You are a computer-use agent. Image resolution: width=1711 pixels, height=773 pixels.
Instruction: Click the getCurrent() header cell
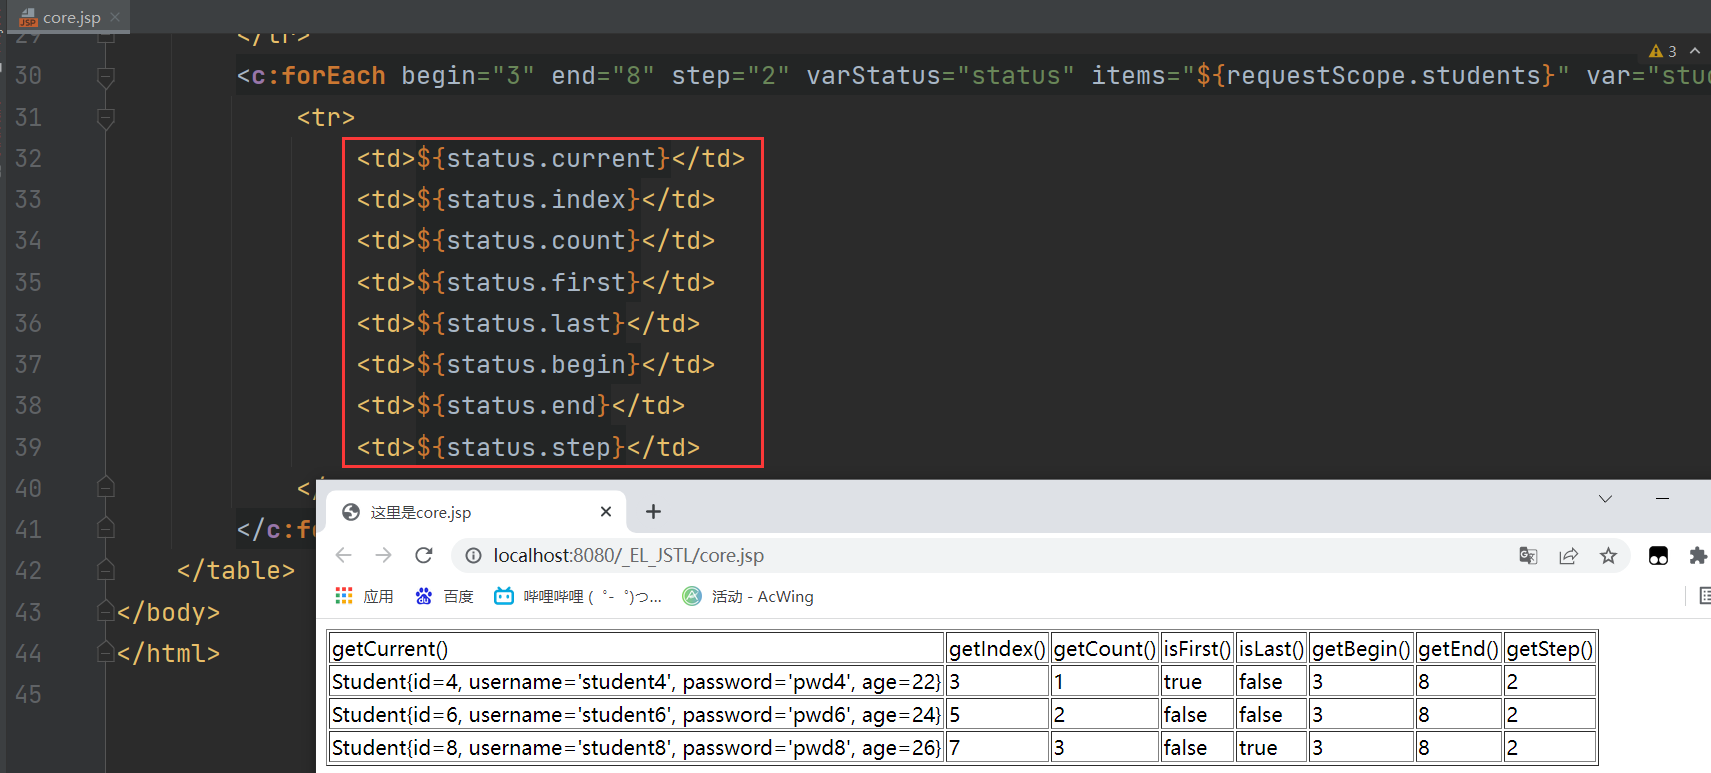click(x=636, y=648)
